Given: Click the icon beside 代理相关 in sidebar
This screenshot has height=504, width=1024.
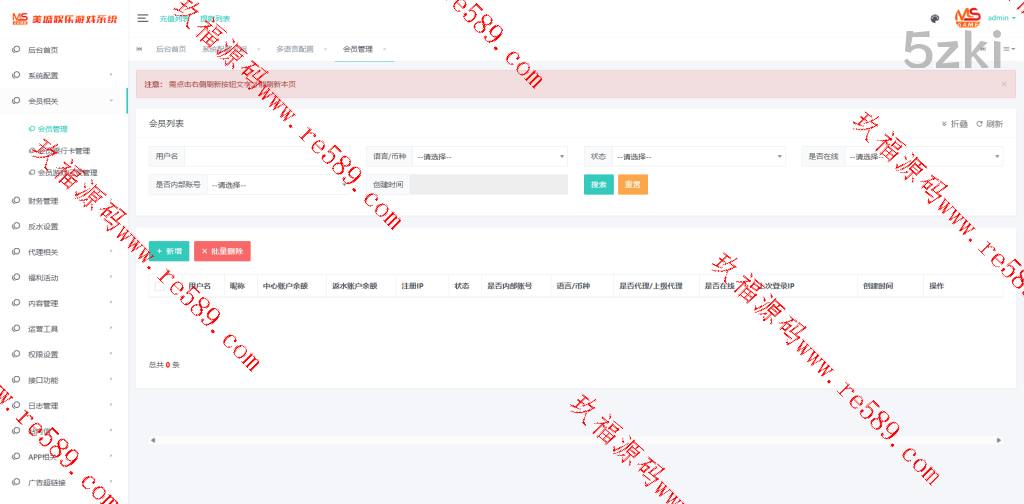Looking at the screenshot, I should (16, 252).
